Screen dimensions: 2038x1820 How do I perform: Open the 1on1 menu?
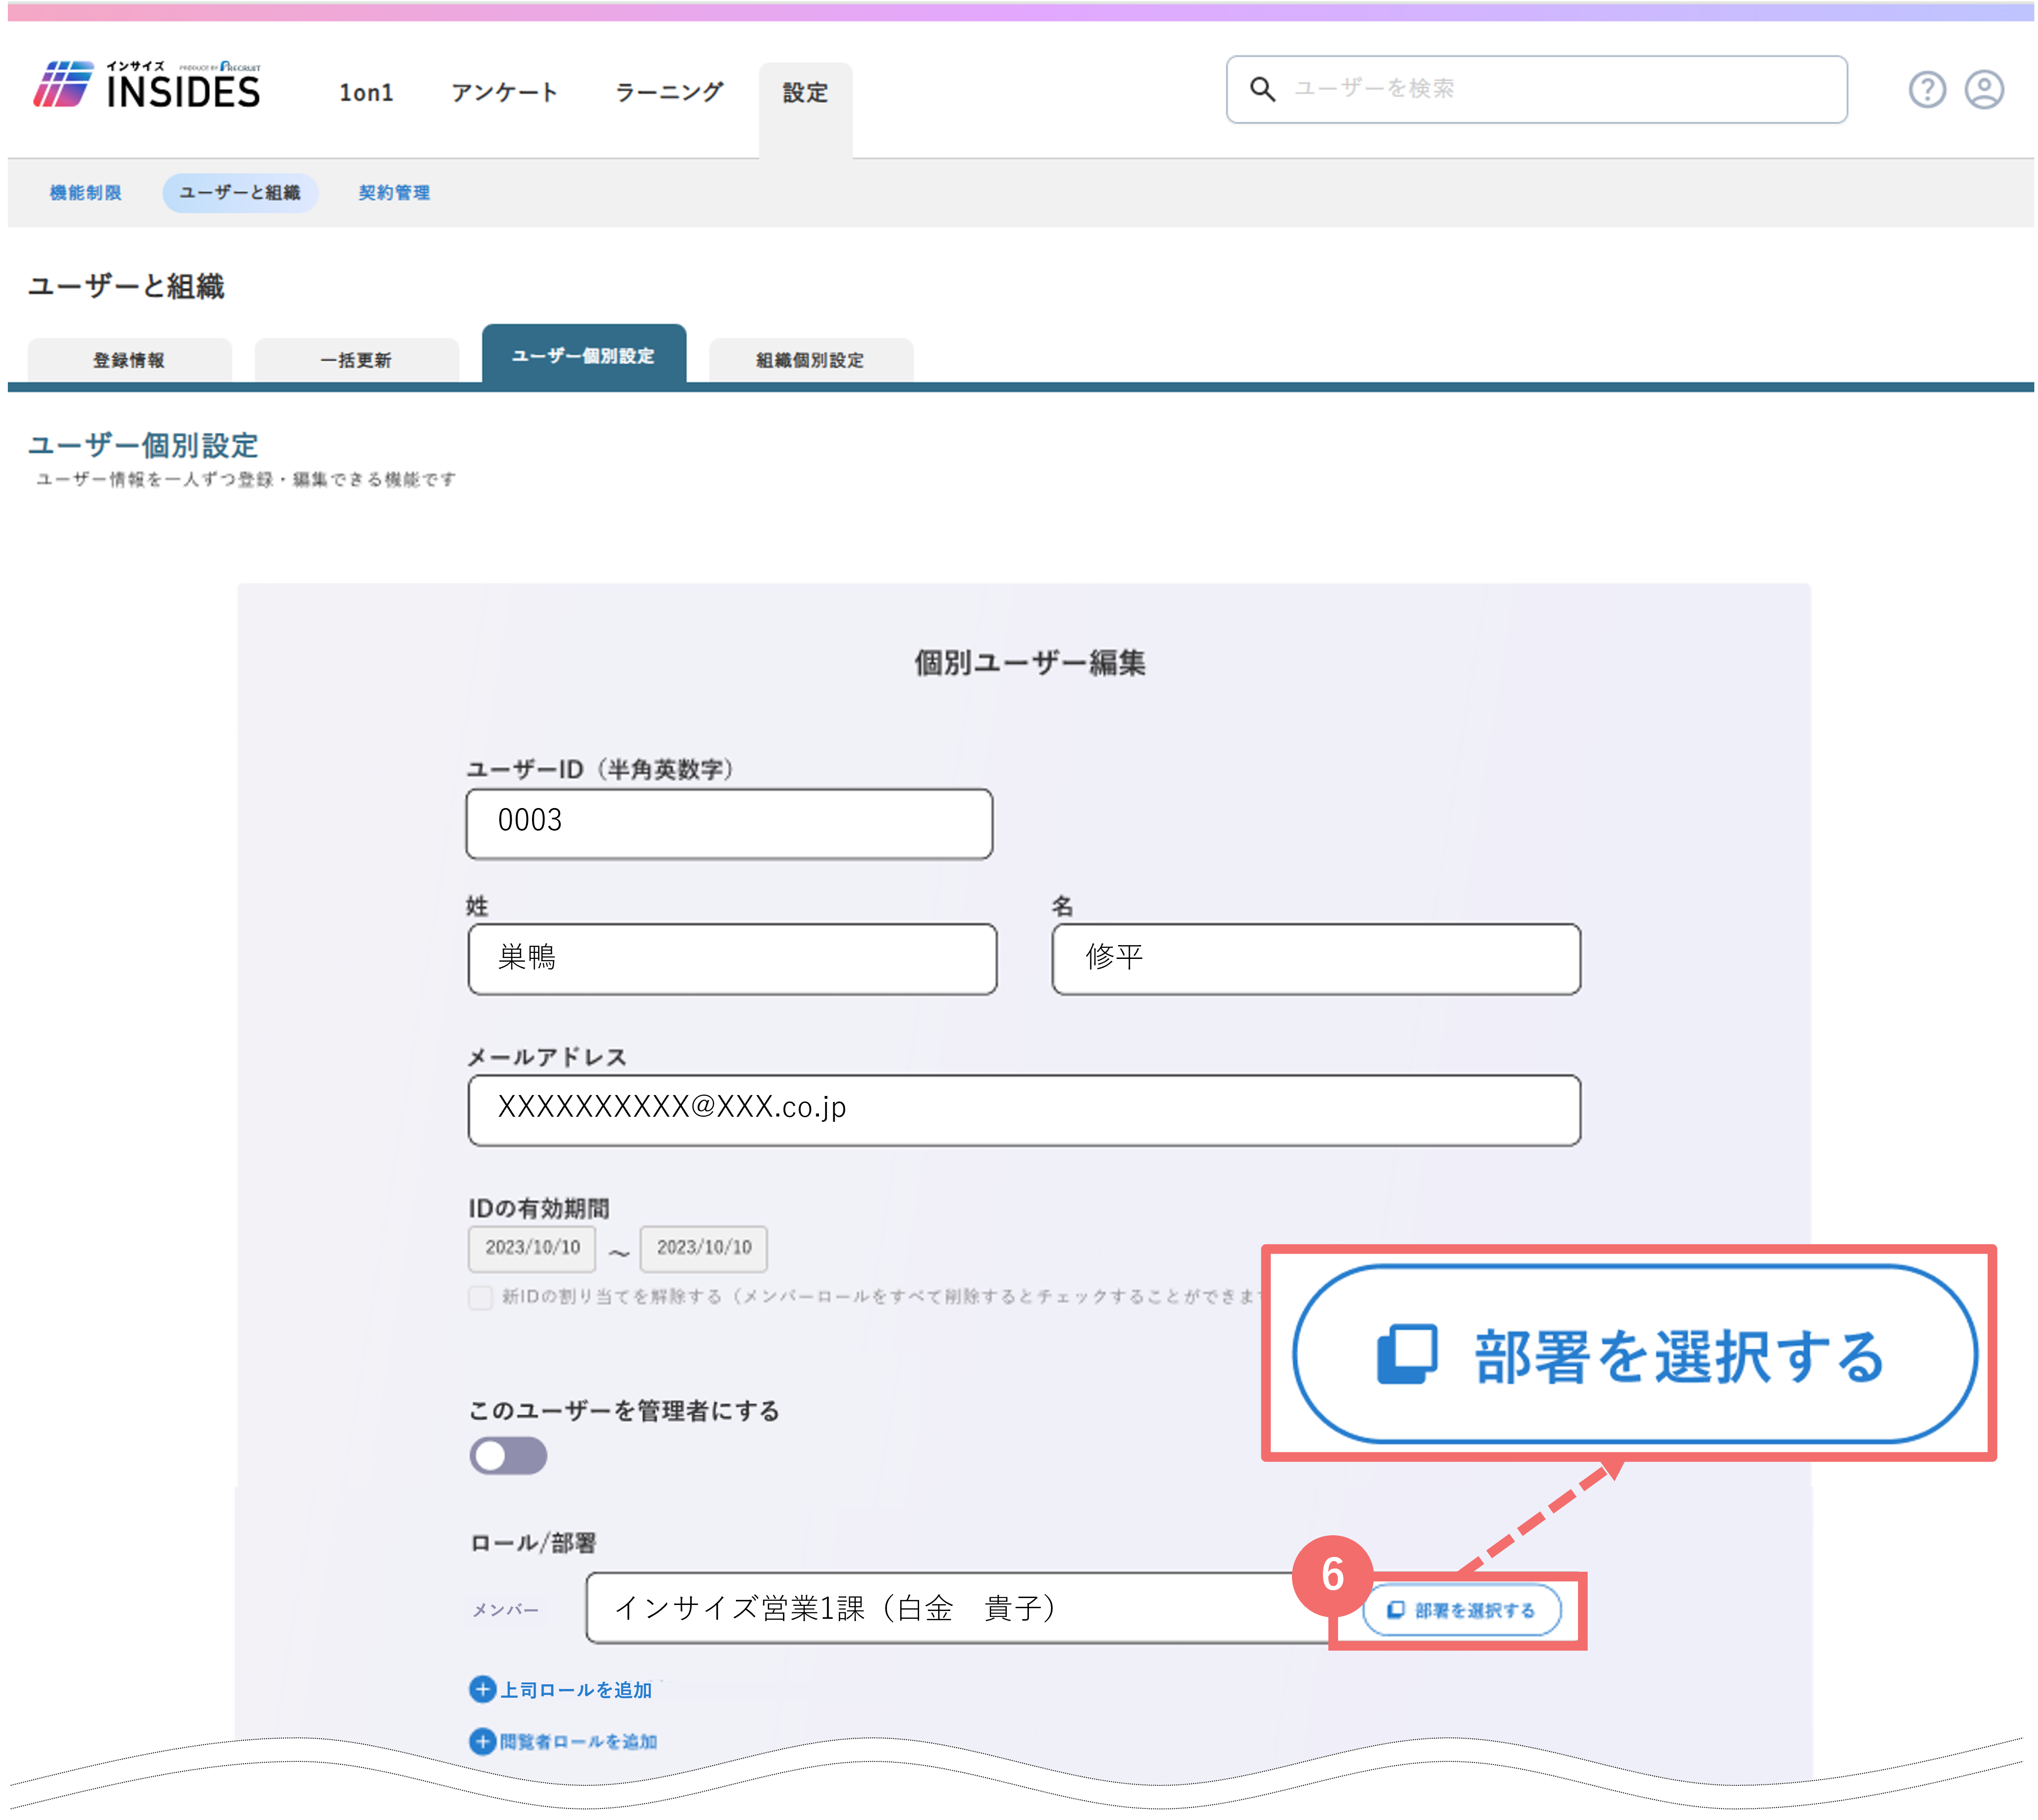tap(366, 93)
